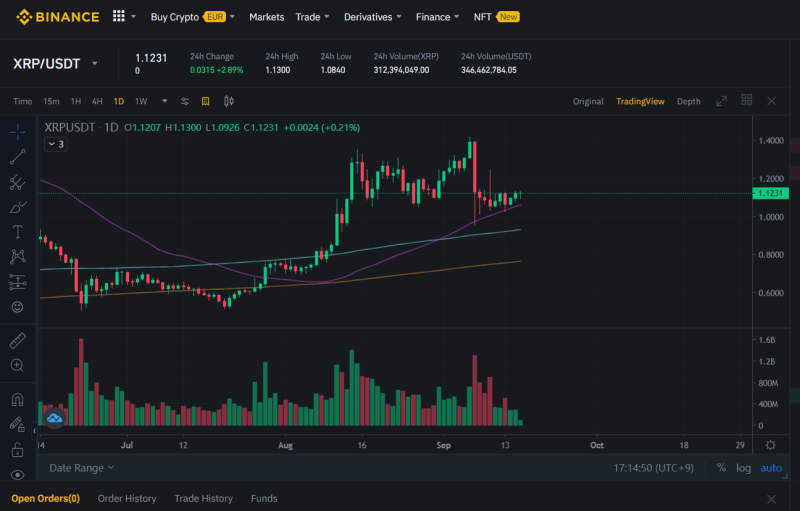Image resolution: width=800 pixels, height=511 pixels.
Task: Click the 24h Change value +2.89%
Action: (230, 70)
